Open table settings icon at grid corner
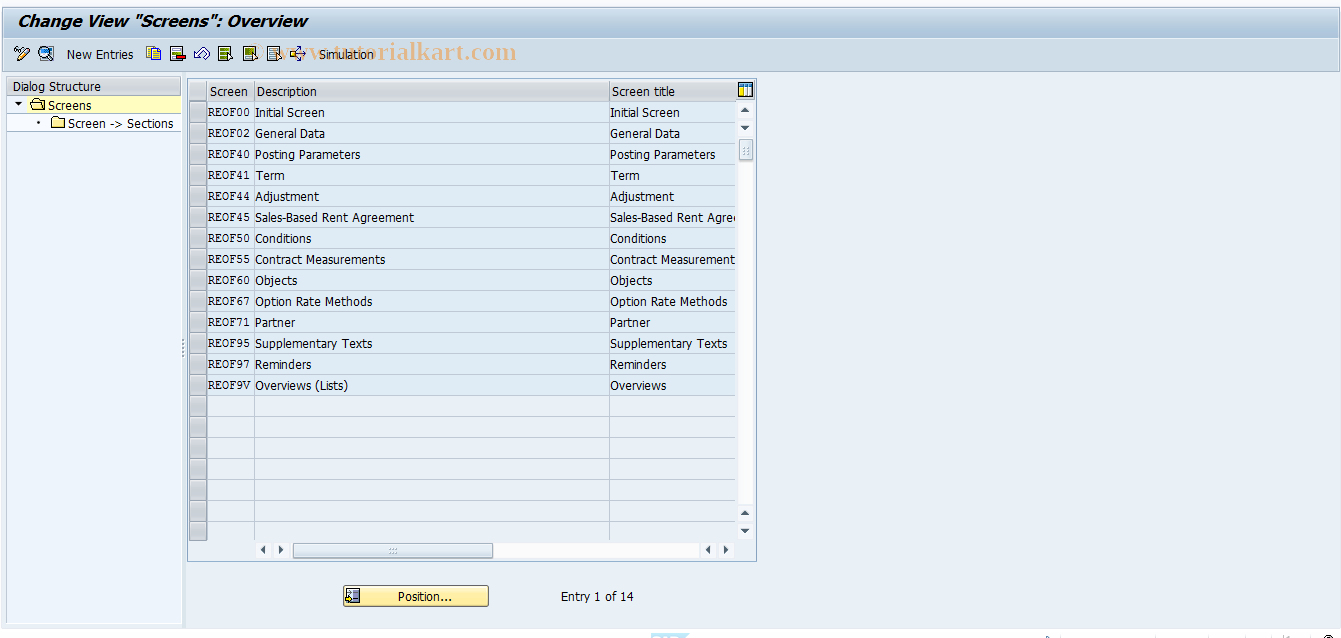 [x=745, y=90]
